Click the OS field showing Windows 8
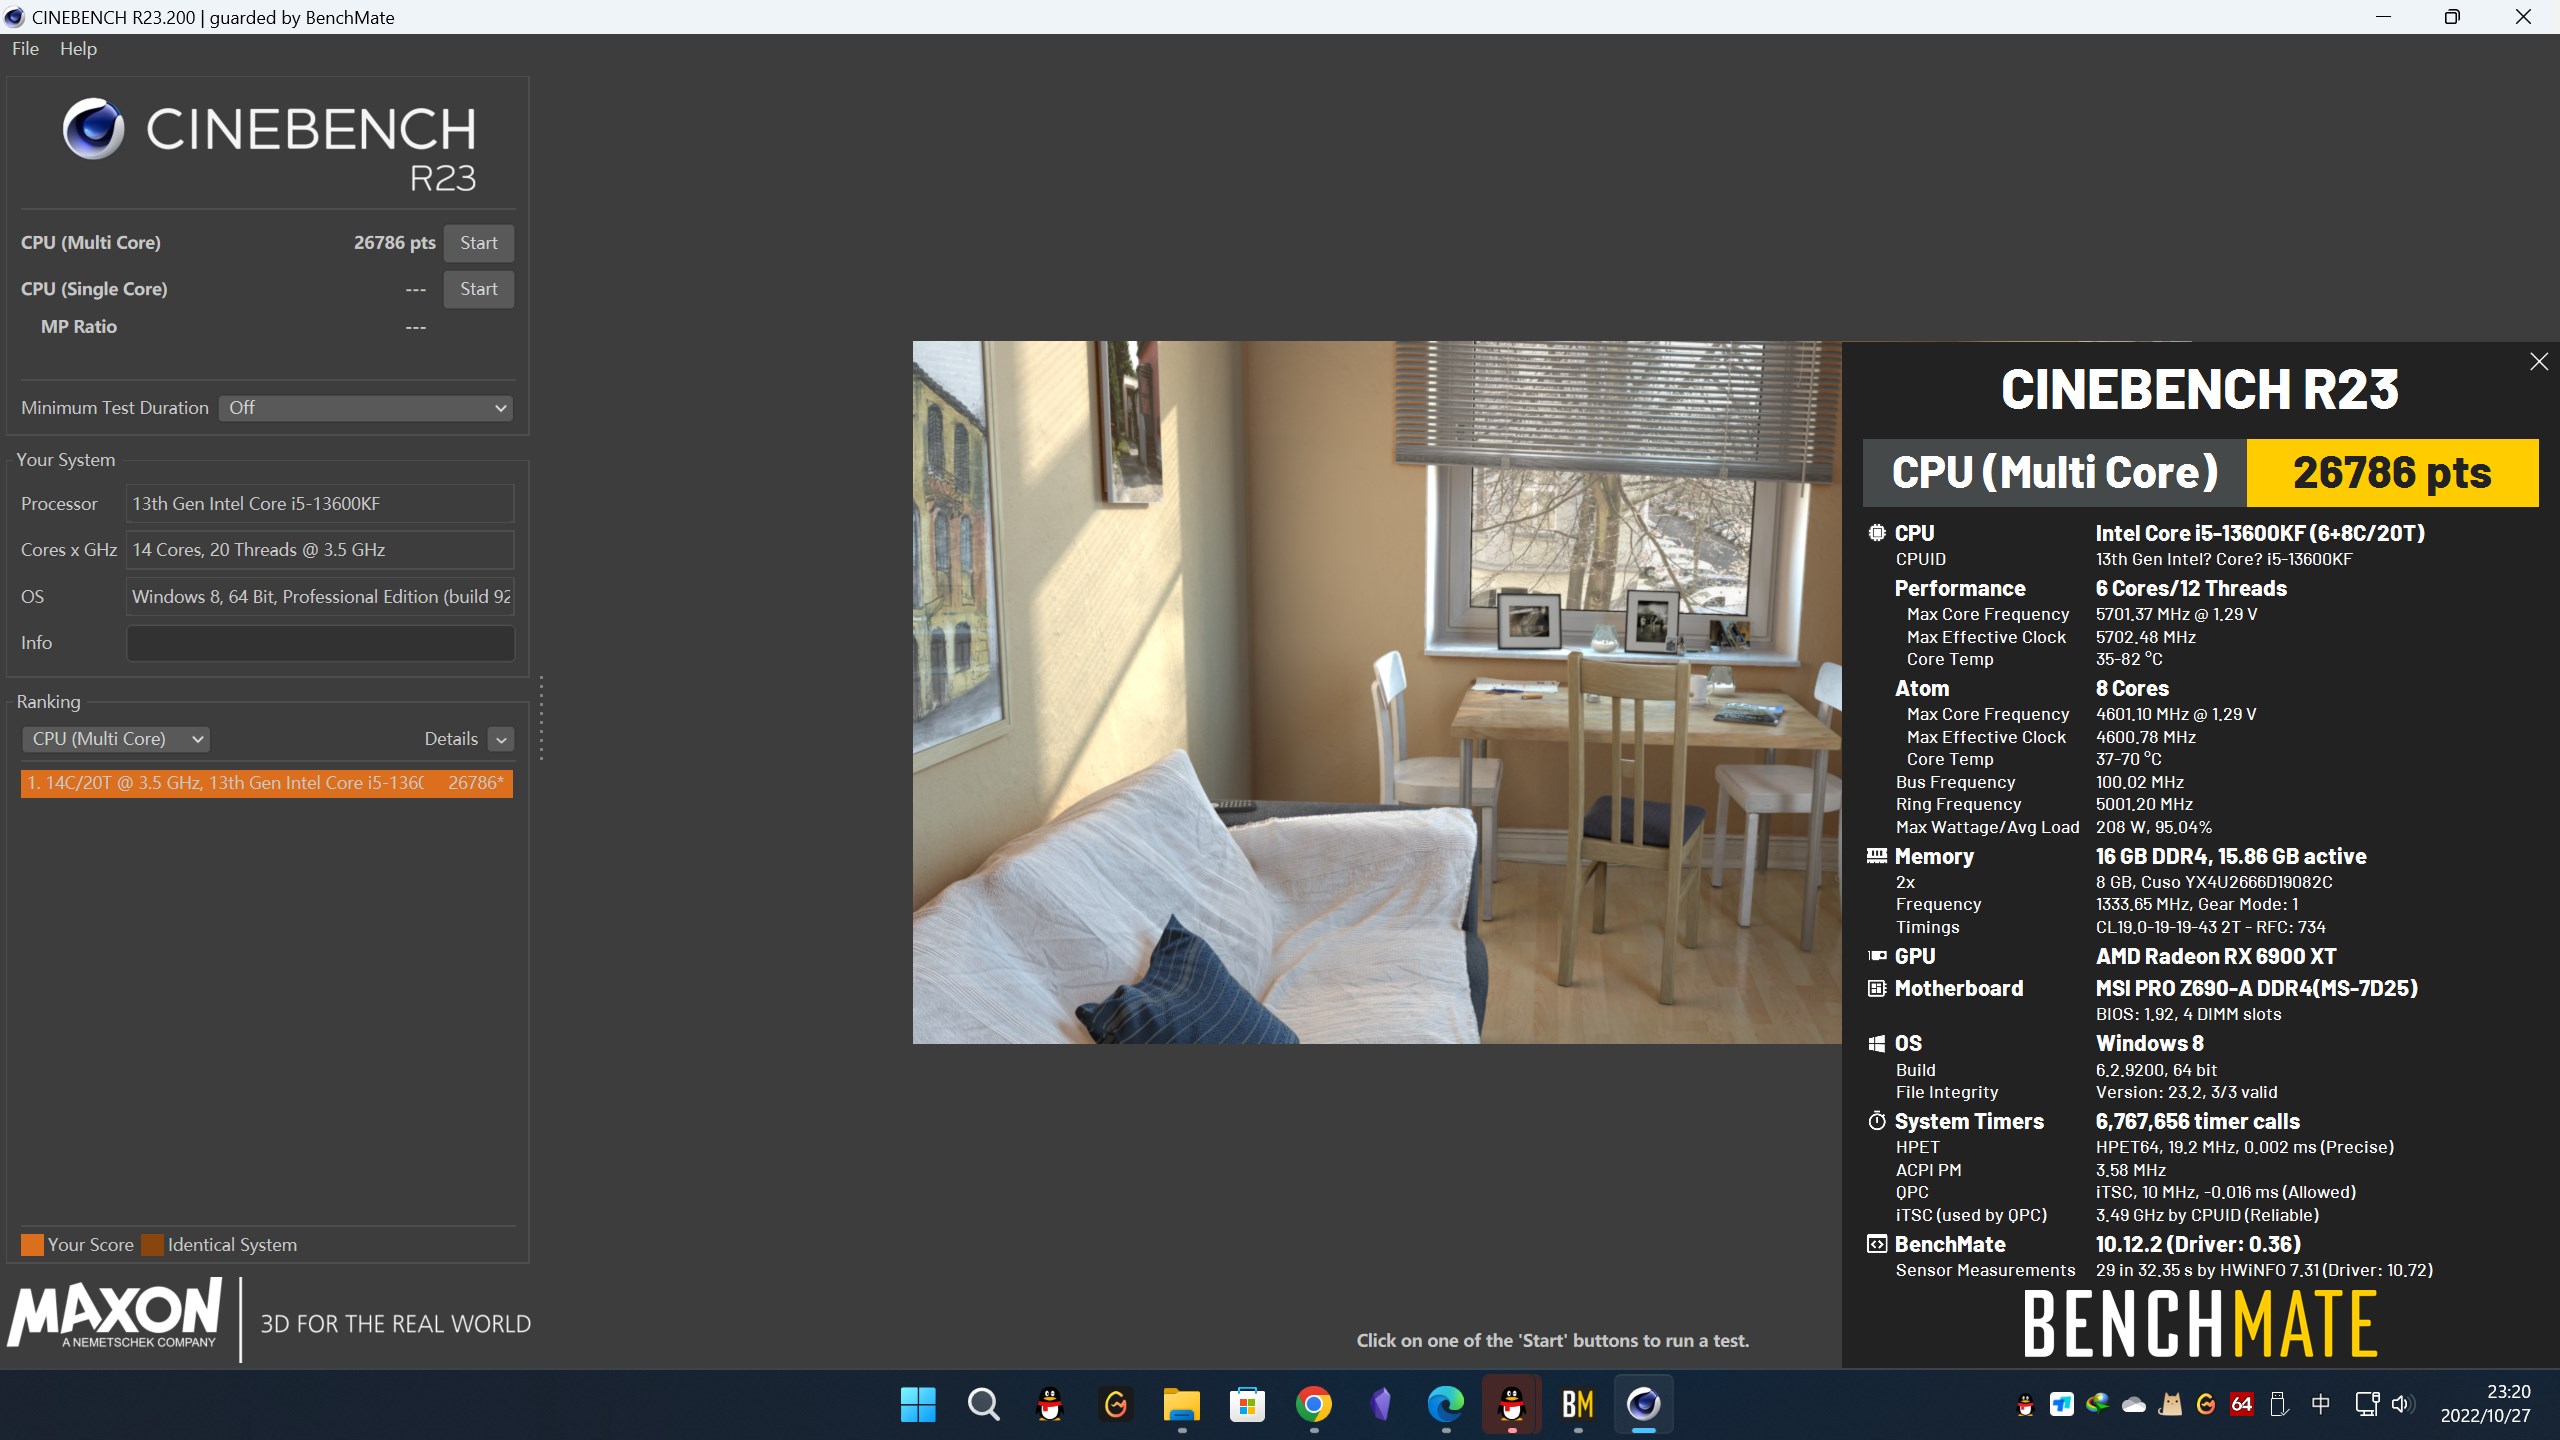The image size is (2560, 1440). (x=320, y=597)
